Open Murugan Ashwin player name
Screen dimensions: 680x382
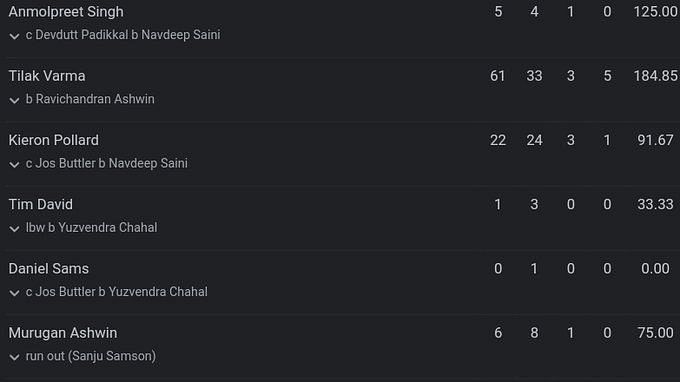[63, 333]
